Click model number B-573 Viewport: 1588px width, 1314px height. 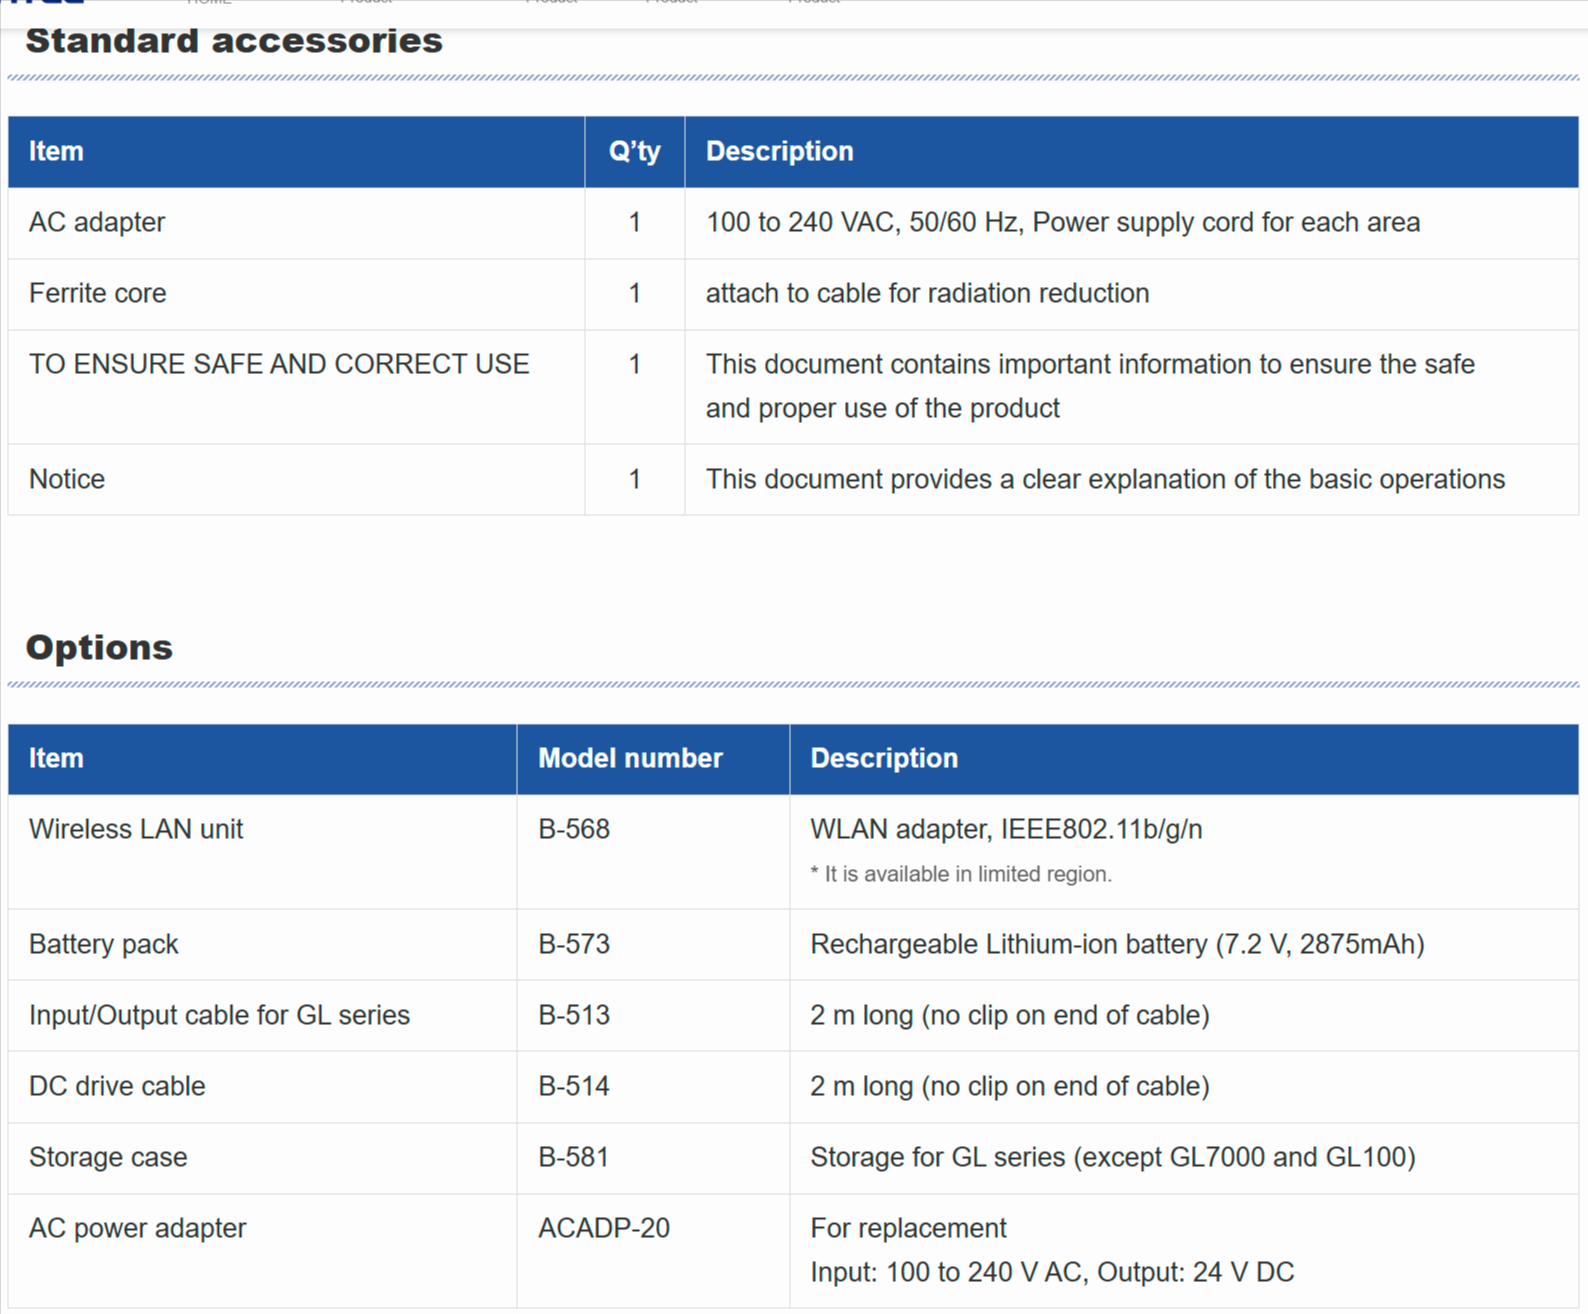(x=574, y=944)
